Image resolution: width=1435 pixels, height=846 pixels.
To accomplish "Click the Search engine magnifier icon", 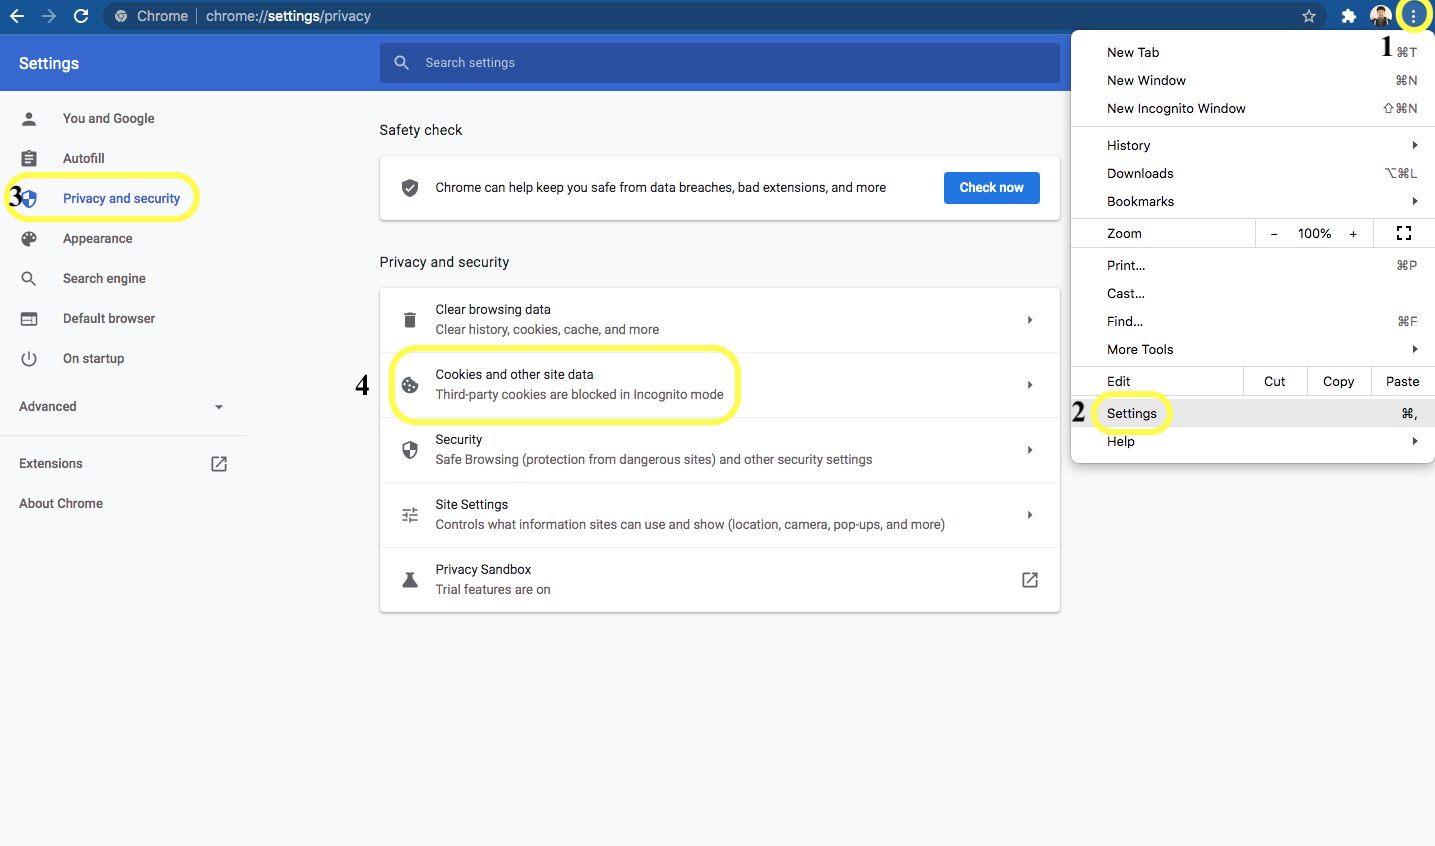I will coord(29,279).
